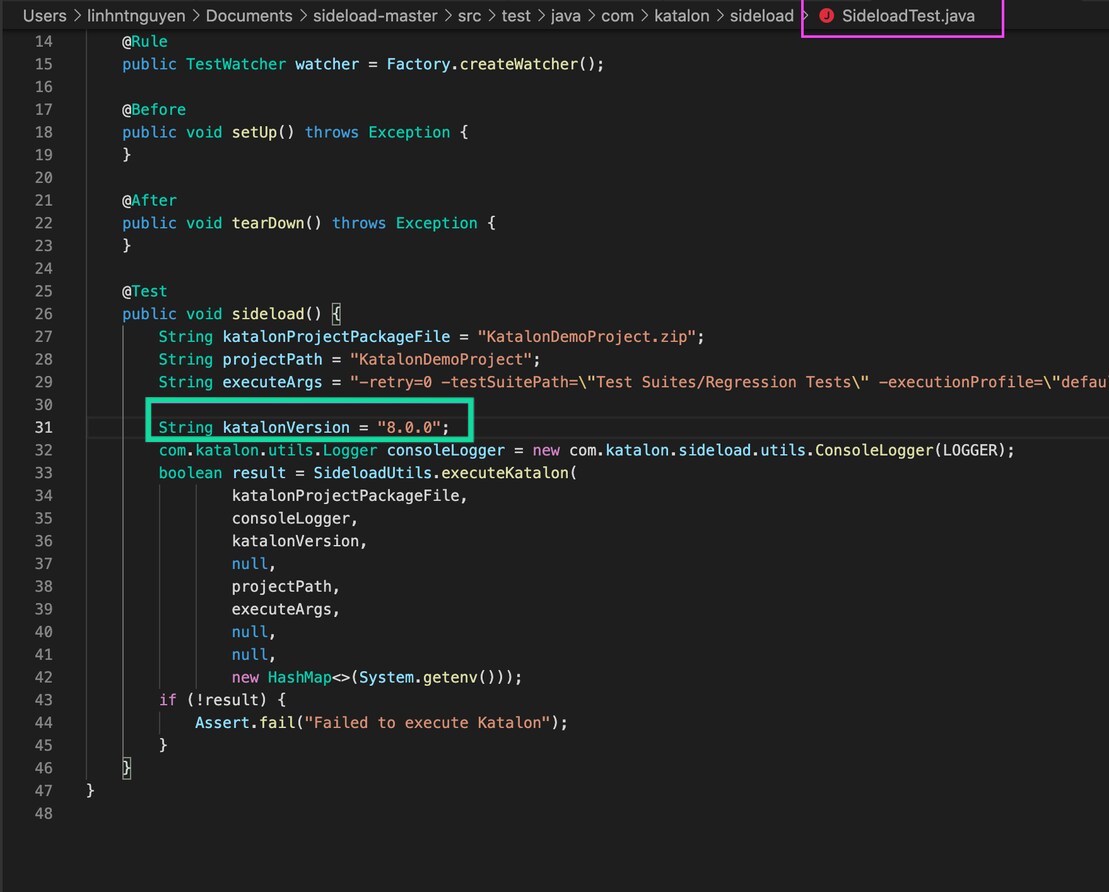Expand the Users breadcrumb folder
Screen dimensions: 1109x892
click(44, 16)
